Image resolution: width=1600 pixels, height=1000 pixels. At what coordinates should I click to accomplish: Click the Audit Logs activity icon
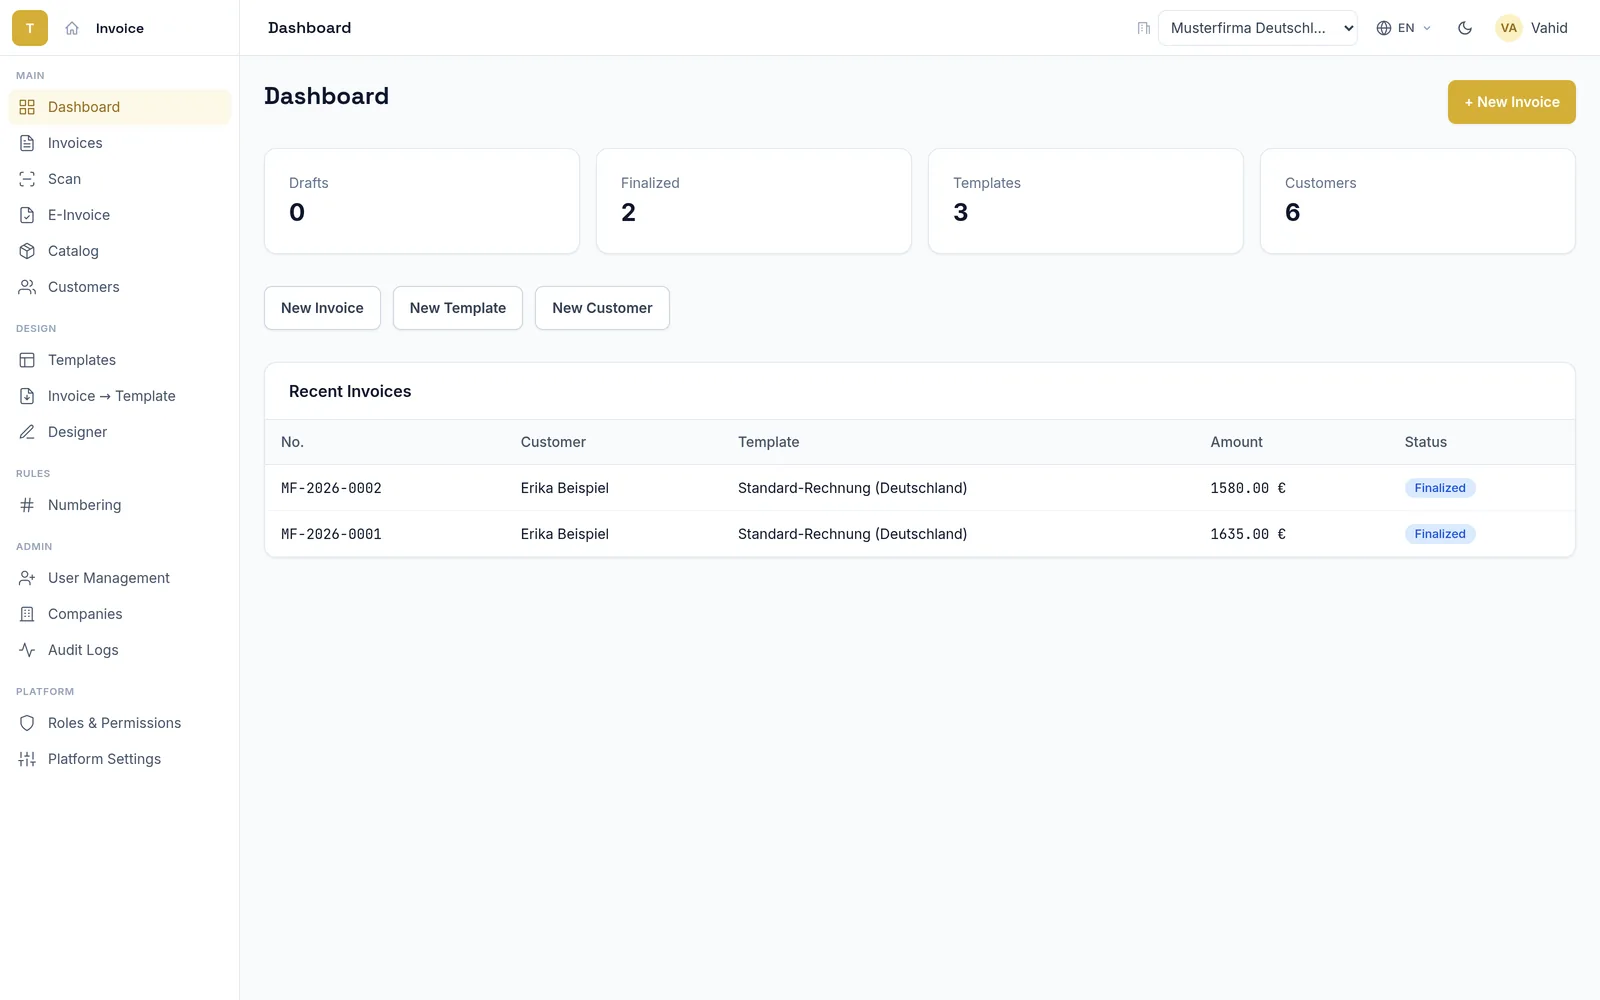pos(27,650)
